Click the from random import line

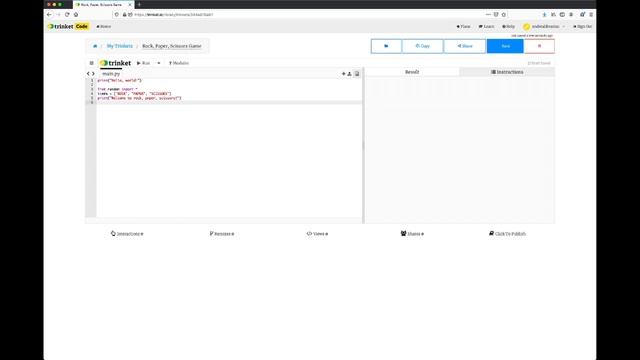click(x=118, y=89)
